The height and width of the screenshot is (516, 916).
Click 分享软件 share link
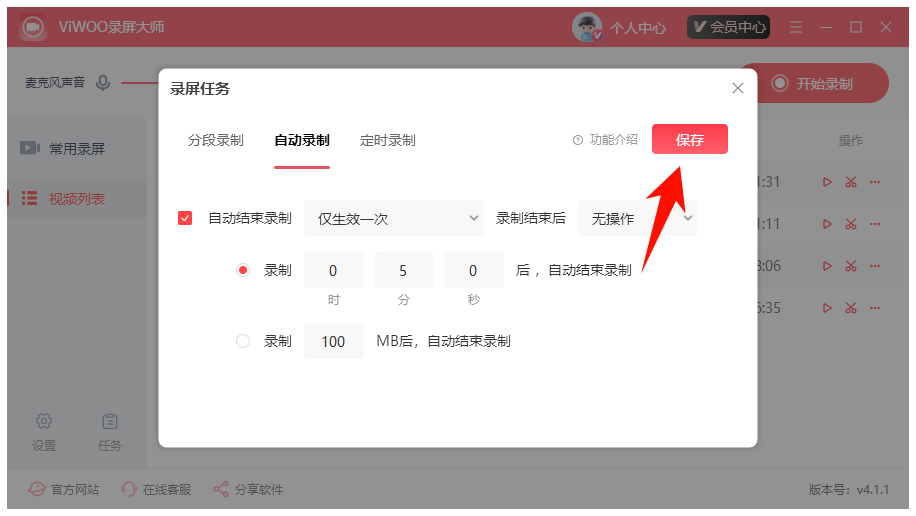tap(248, 489)
